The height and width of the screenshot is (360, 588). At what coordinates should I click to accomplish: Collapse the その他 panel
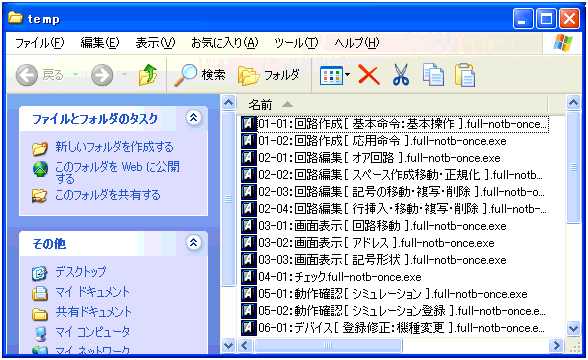click(194, 243)
